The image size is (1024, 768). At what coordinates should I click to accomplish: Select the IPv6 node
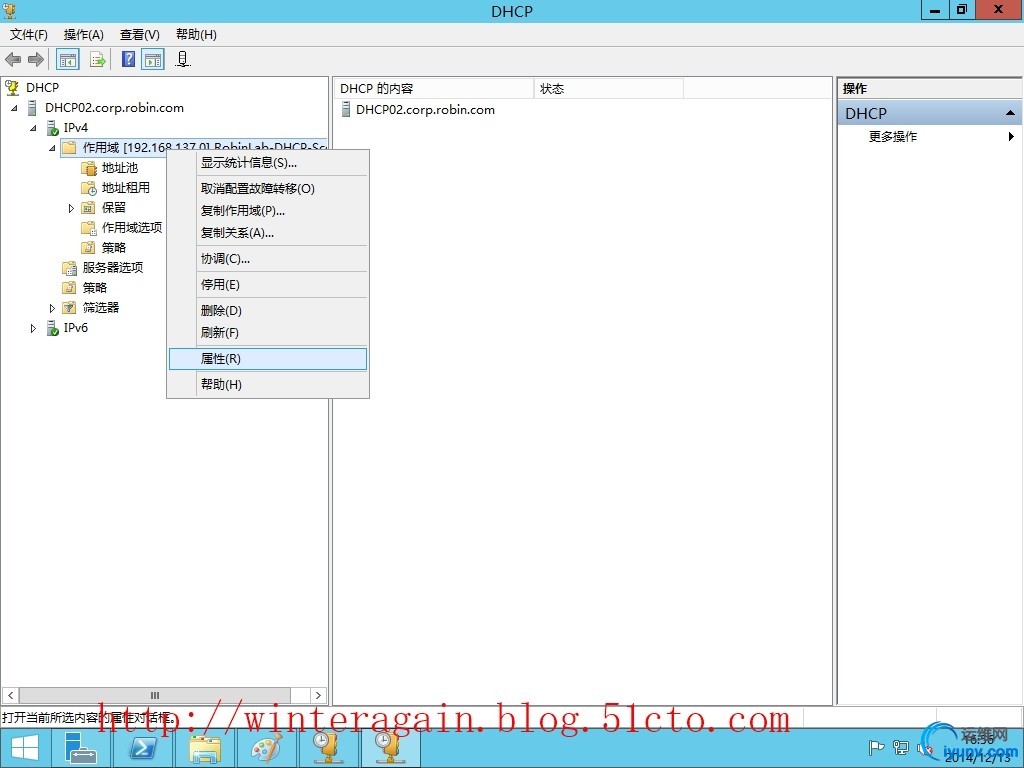76,327
